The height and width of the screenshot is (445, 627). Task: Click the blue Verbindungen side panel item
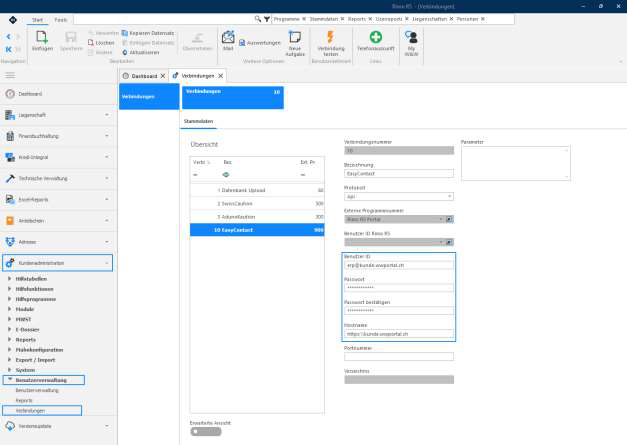point(149,96)
